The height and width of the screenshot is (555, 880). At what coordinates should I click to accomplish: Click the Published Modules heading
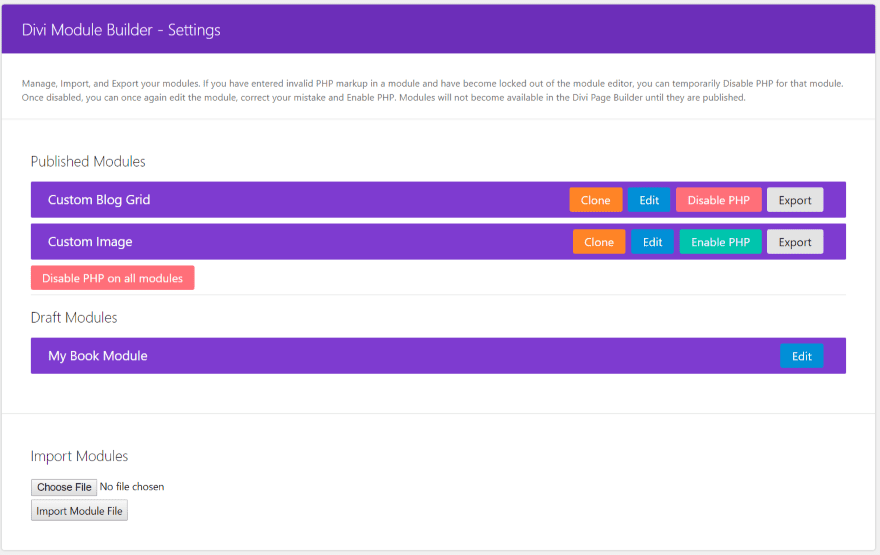pyautogui.click(x=88, y=161)
